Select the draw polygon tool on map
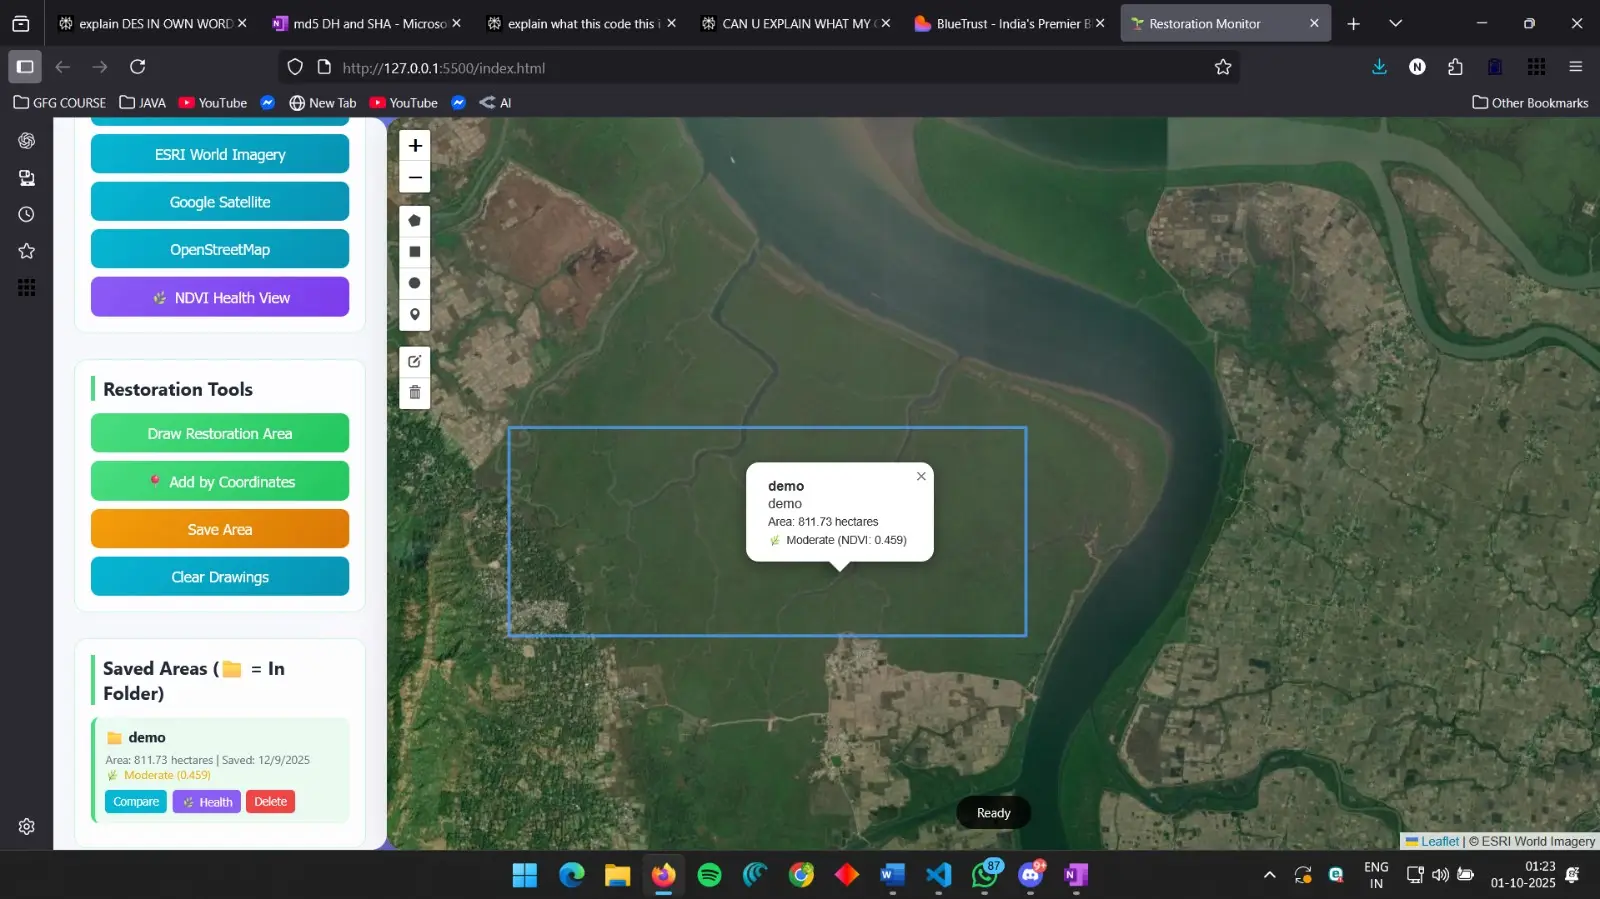 (415, 220)
